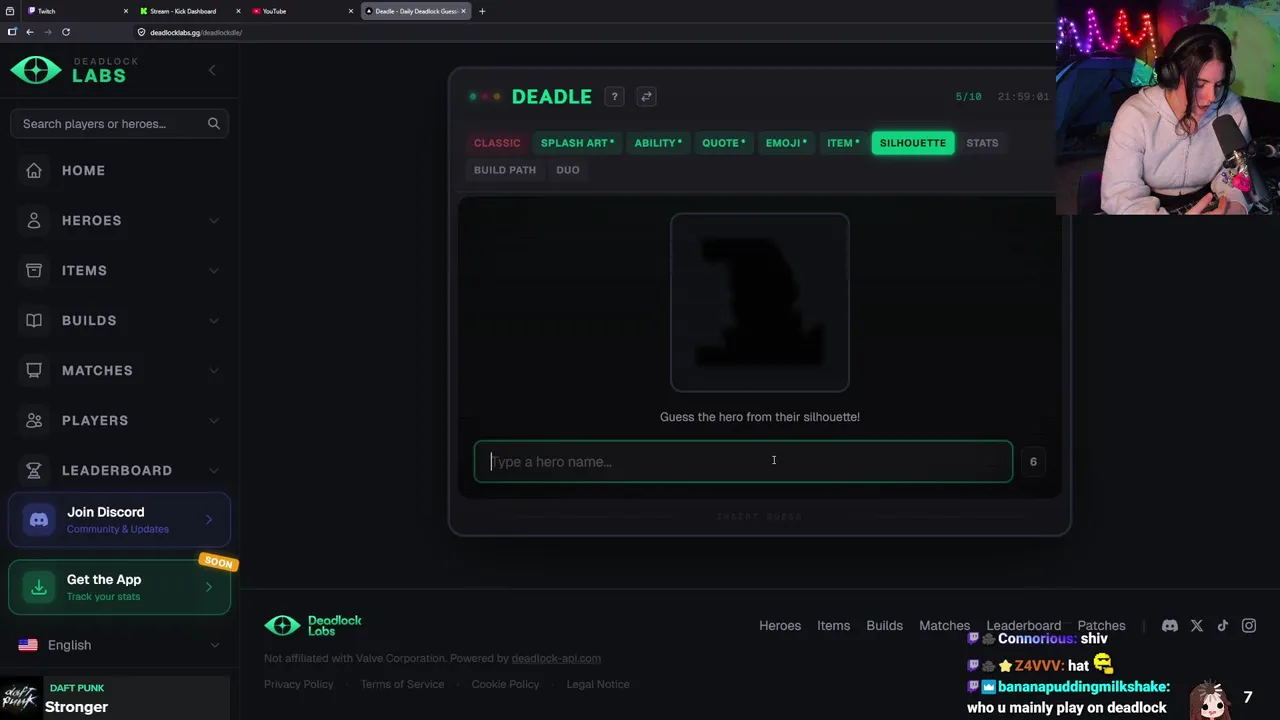
Task: Open Matches footer link
Action: (x=944, y=626)
